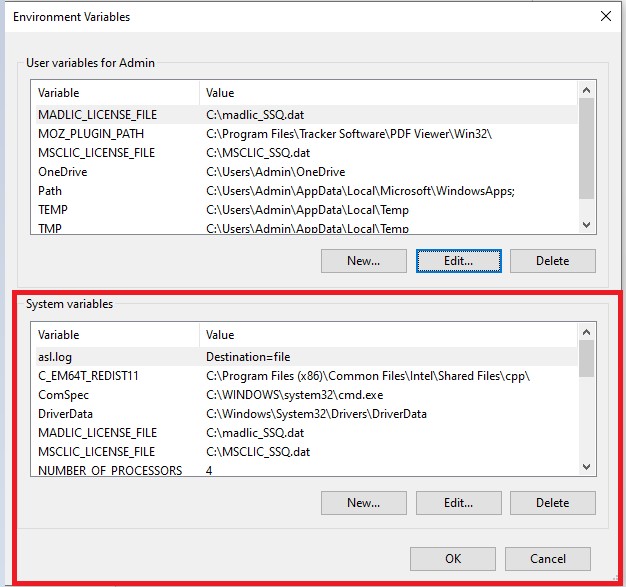Select the ComSpec system variable
The width and height of the screenshot is (626, 587).
tap(62, 395)
